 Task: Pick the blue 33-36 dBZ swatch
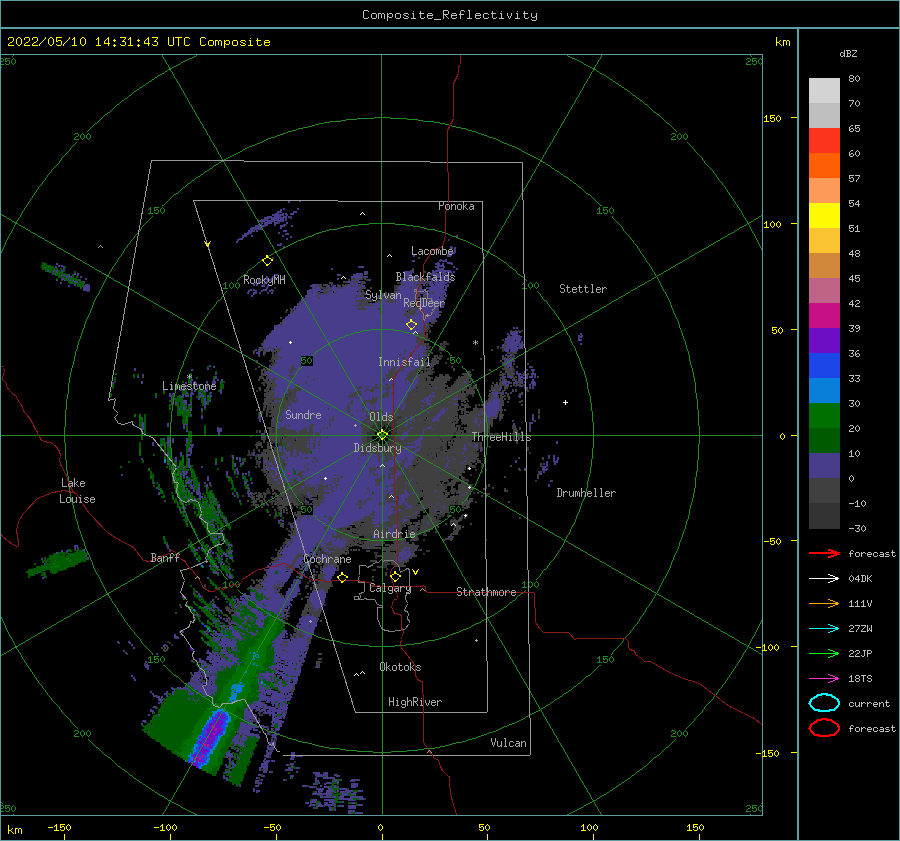pyautogui.click(x=824, y=365)
